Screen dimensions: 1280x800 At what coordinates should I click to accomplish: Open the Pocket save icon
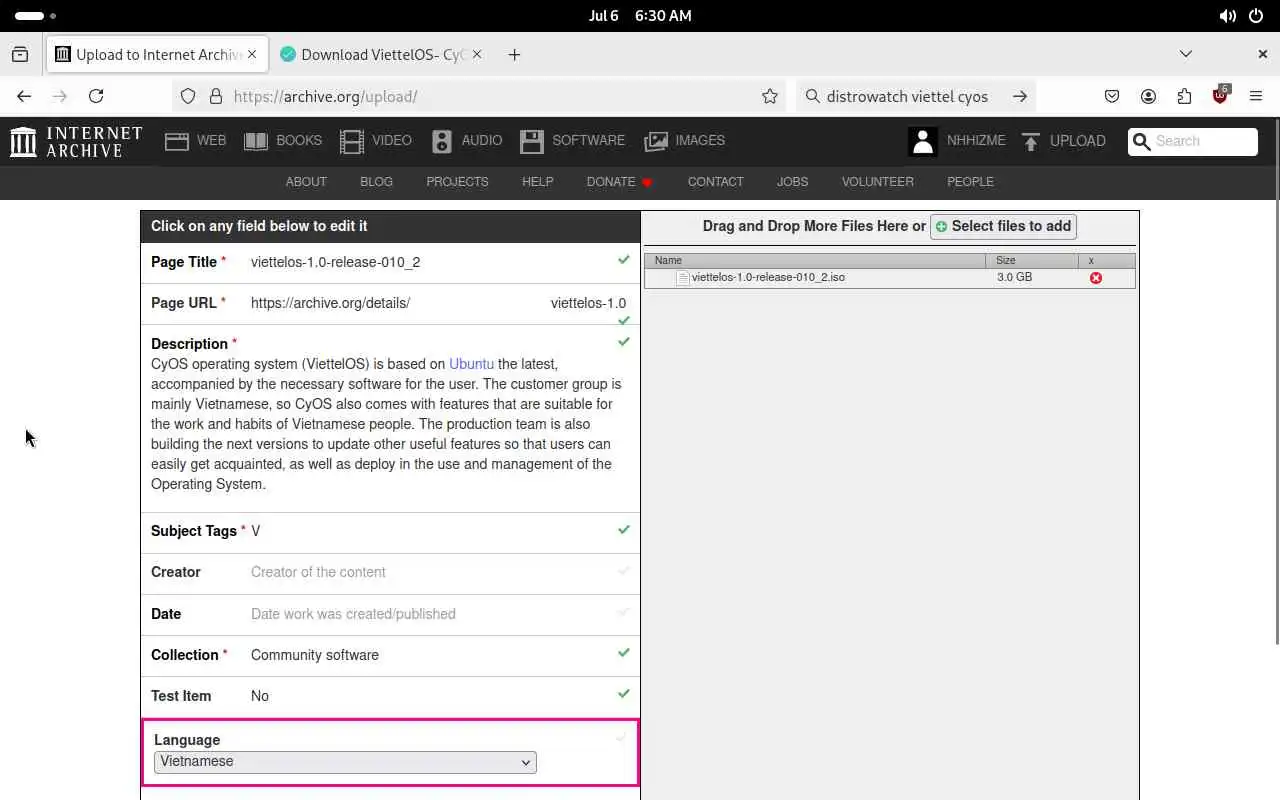coord(1112,96)
